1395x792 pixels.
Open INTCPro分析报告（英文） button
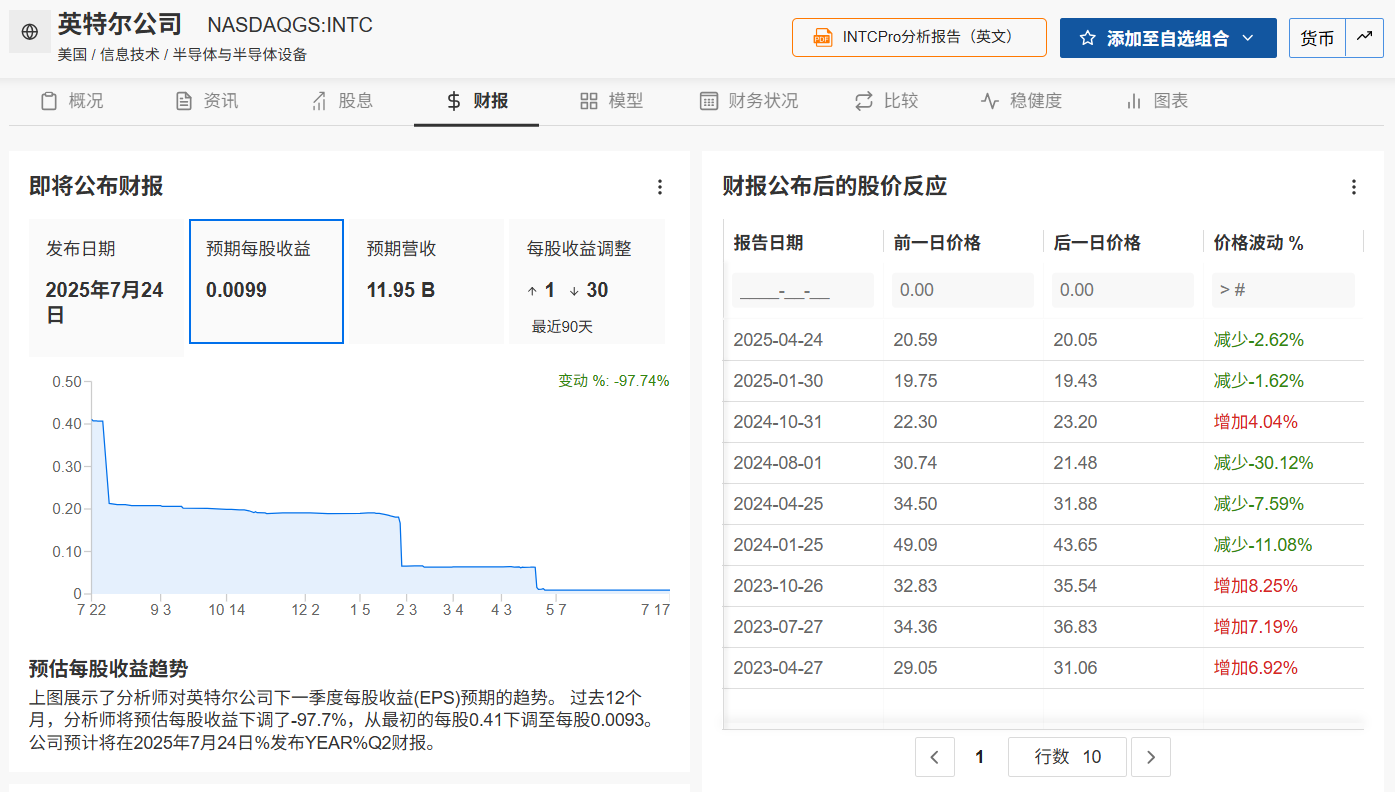919,37
